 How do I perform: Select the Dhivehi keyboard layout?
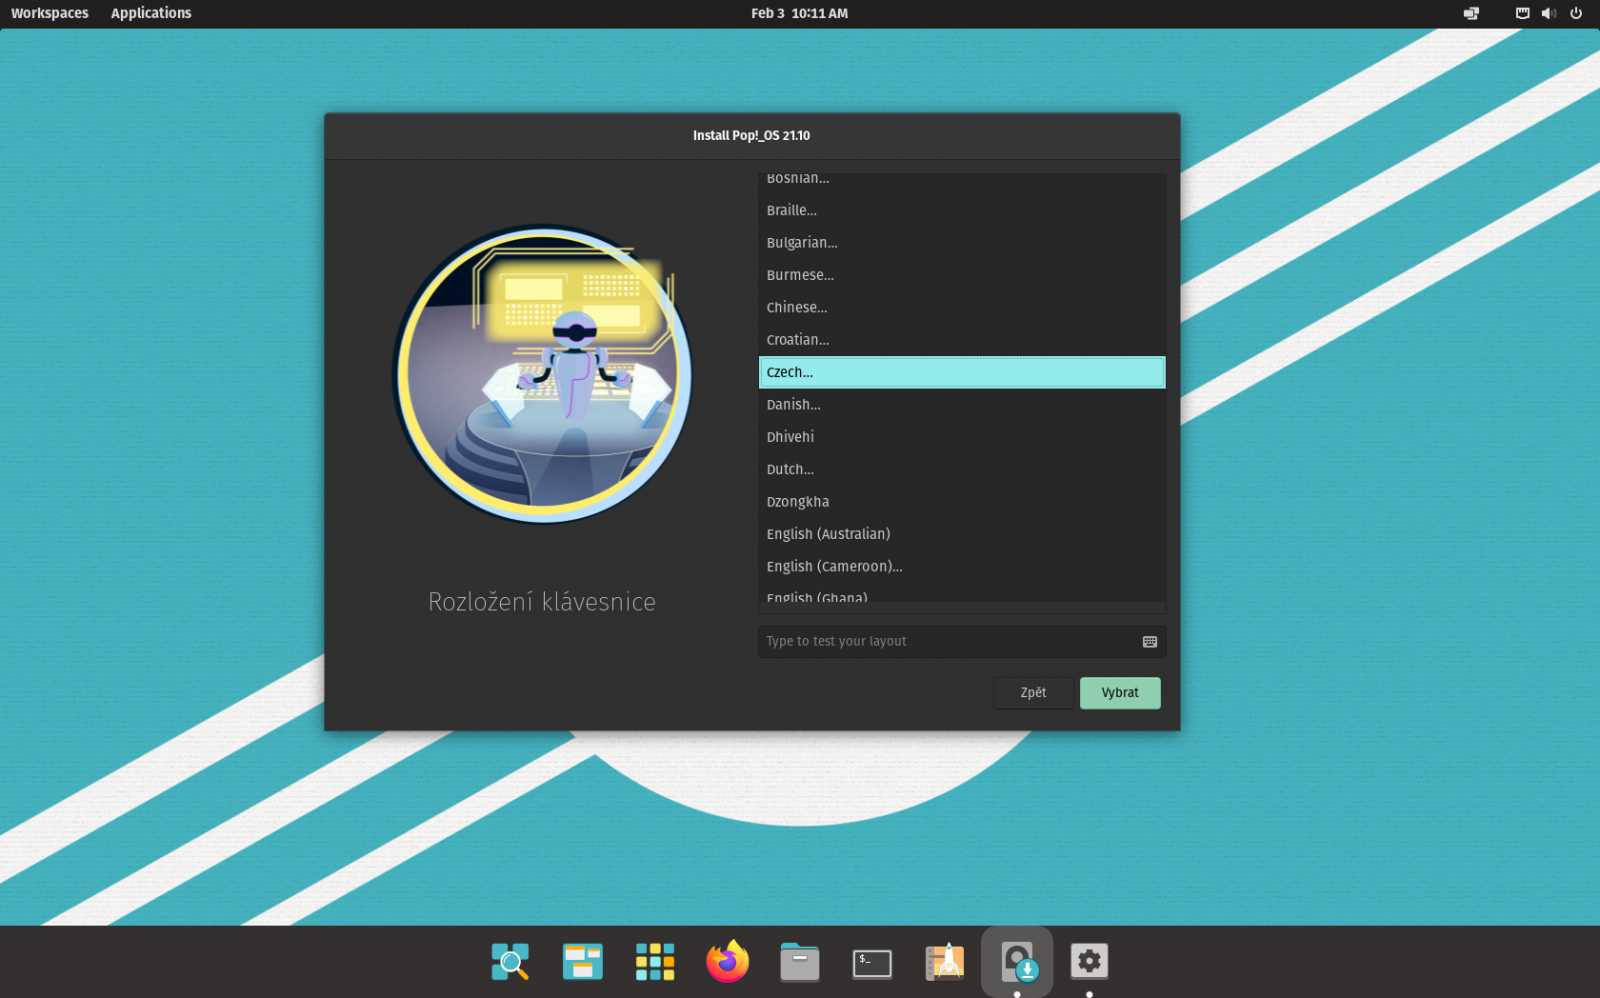pyautogui.click(x=962, y=437)
